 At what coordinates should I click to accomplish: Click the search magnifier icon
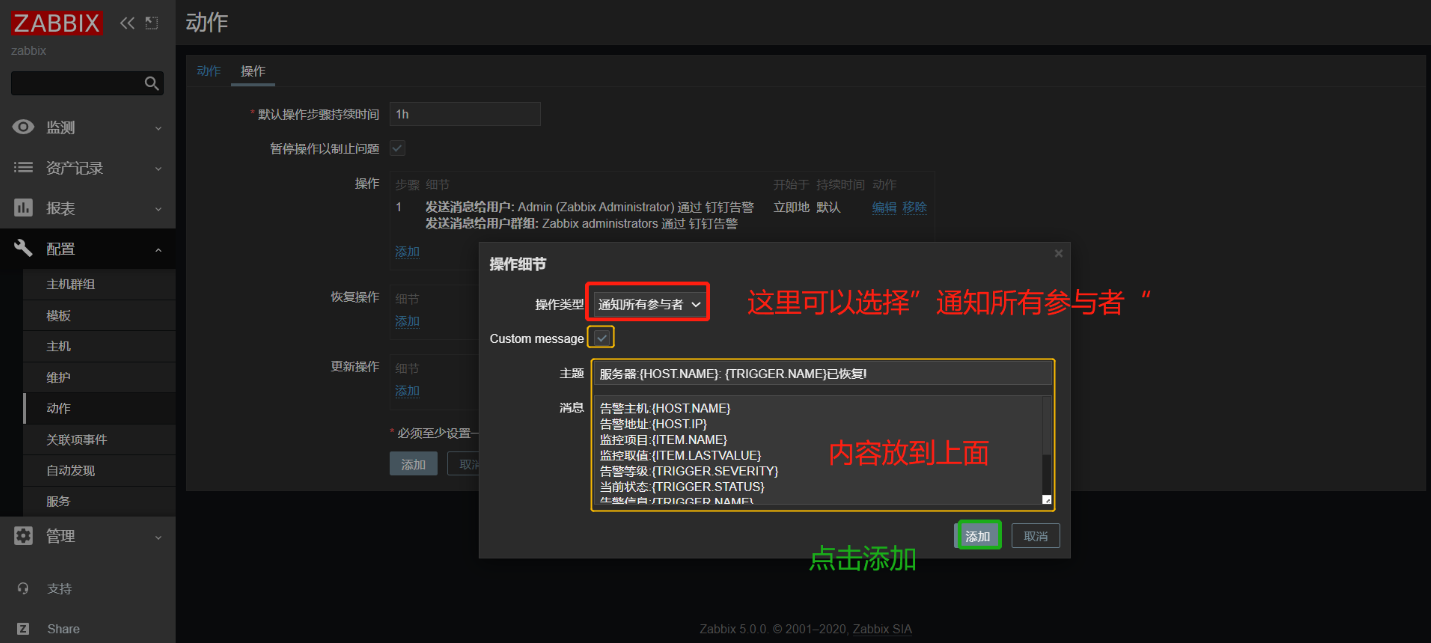pyautogui.click(x=152, y=83)
